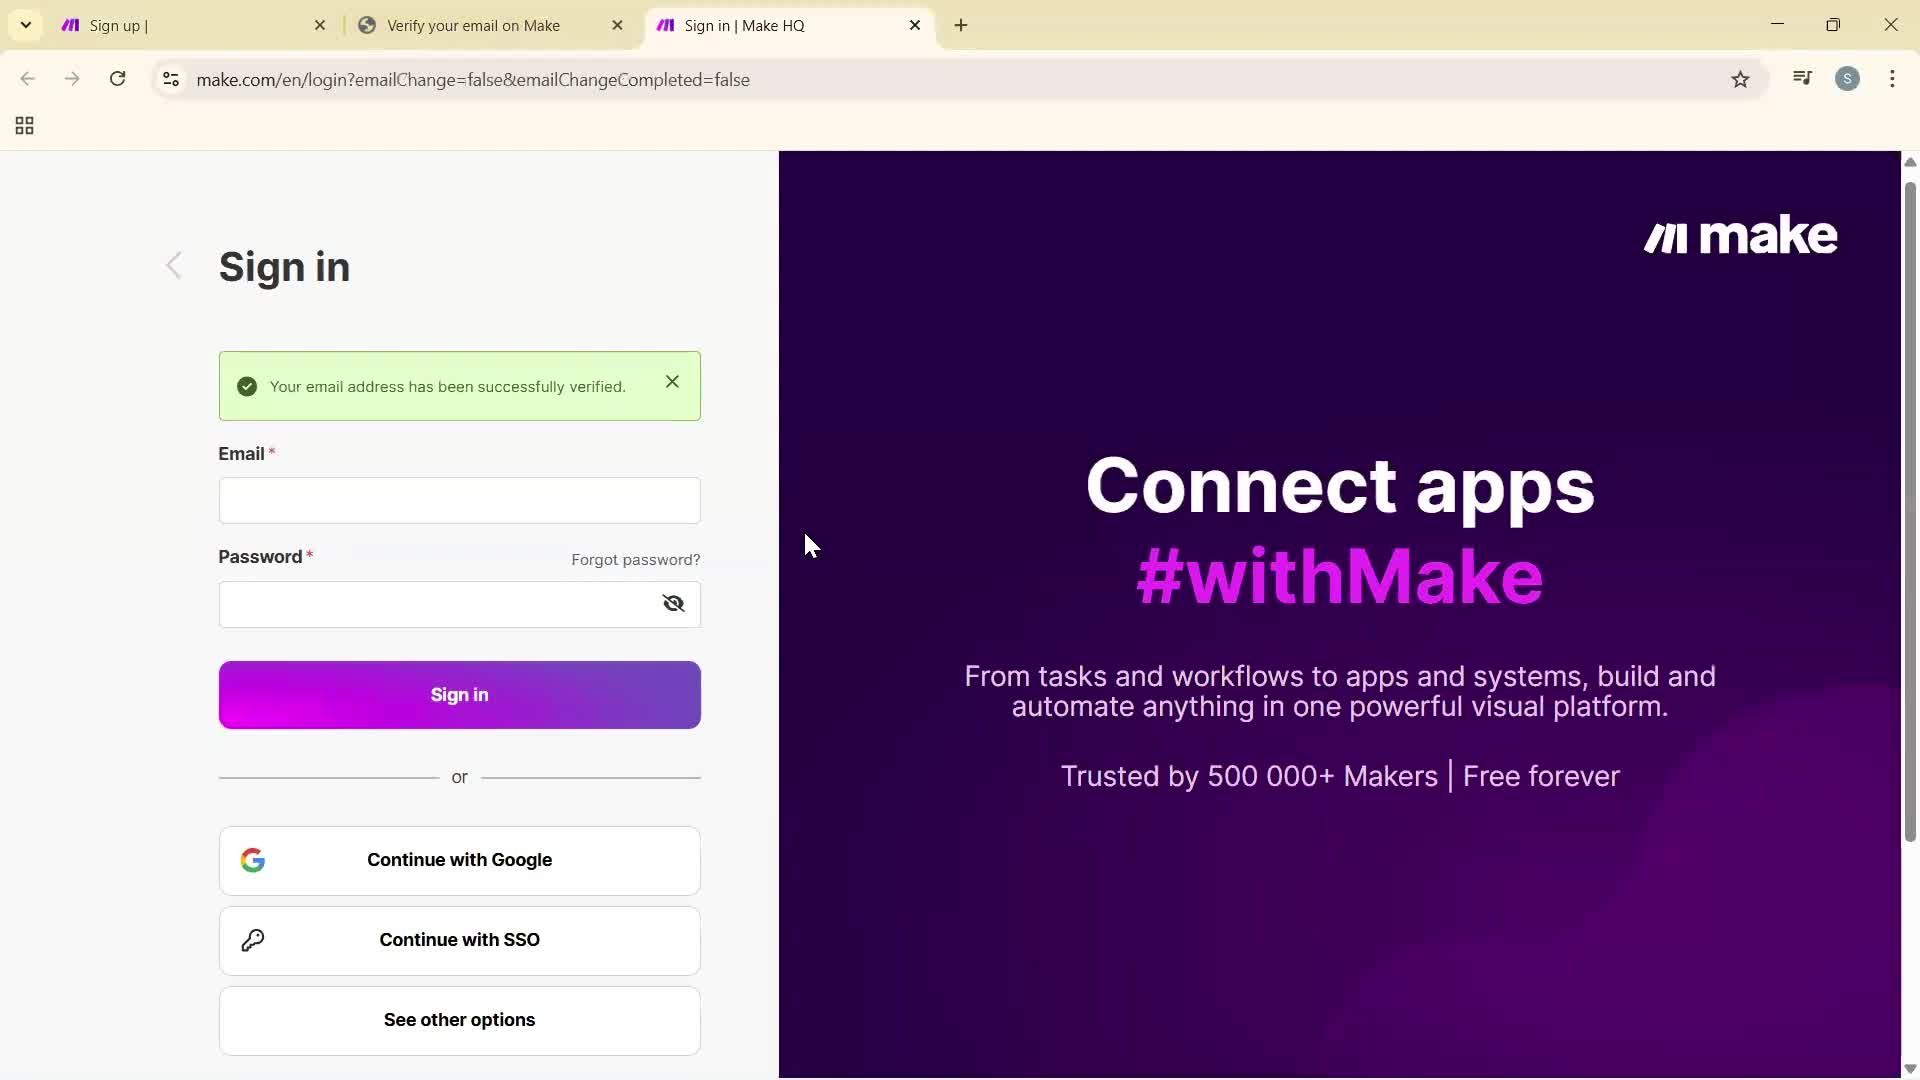Bookmark this page with the star icon
Viewport: 1920px width, 1080px height.
[1741, 79]
